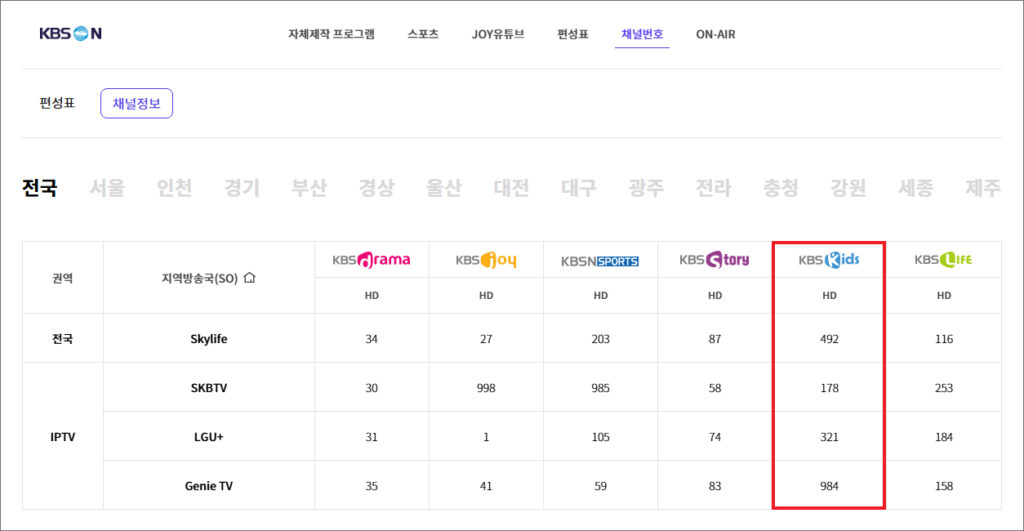Open the KBS Joy channel logo

coord(486,260)
